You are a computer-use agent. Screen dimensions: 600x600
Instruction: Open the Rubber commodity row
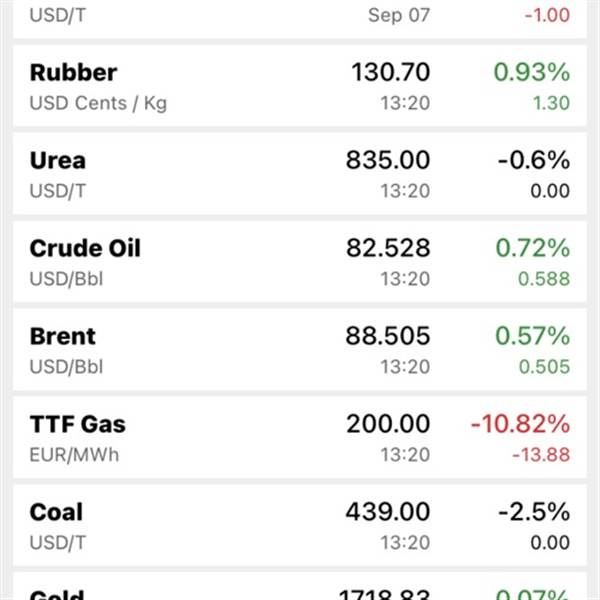pyautogui.click(x=300, y=86)
